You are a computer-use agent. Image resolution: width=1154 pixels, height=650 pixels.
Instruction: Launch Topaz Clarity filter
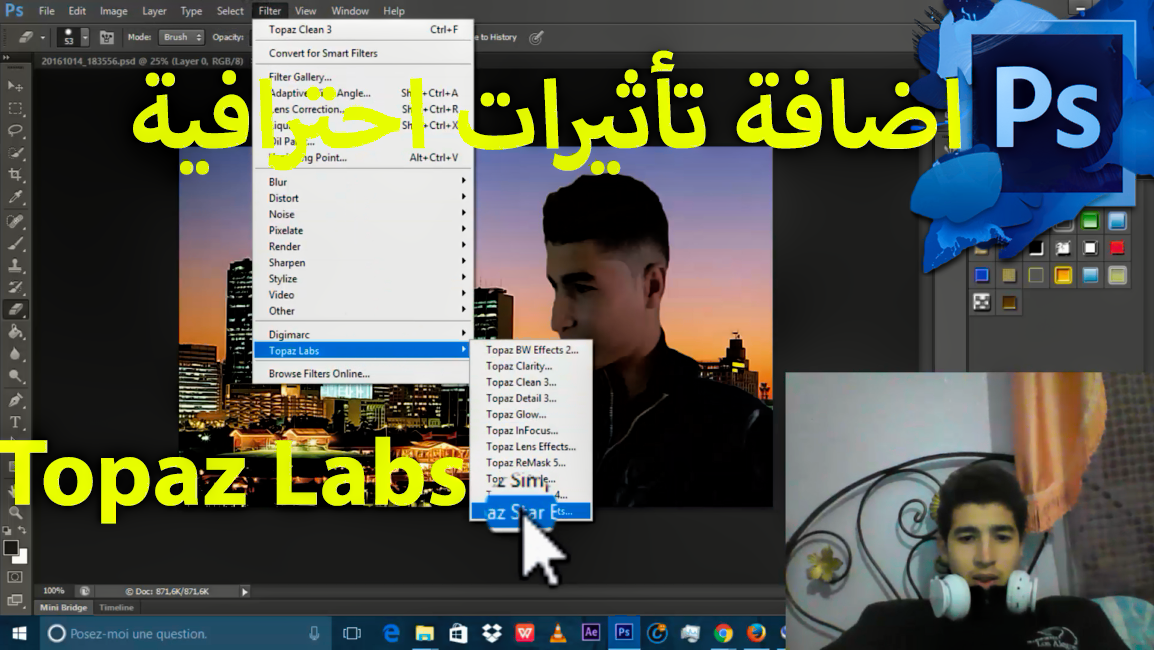pyautogui.click(x=531, y=366)
